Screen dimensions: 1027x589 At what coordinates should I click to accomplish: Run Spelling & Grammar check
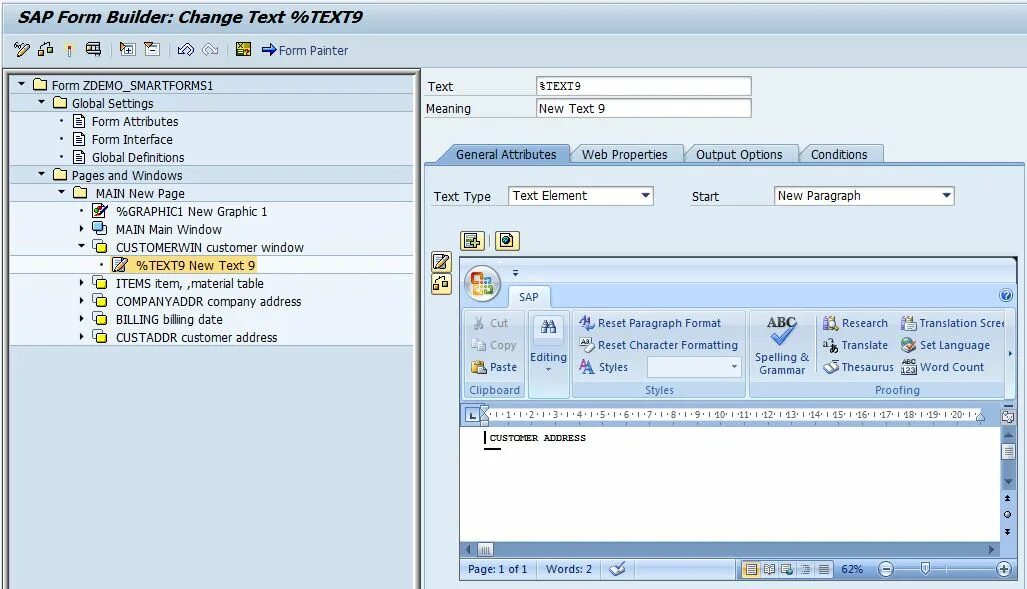coord(781,345)
